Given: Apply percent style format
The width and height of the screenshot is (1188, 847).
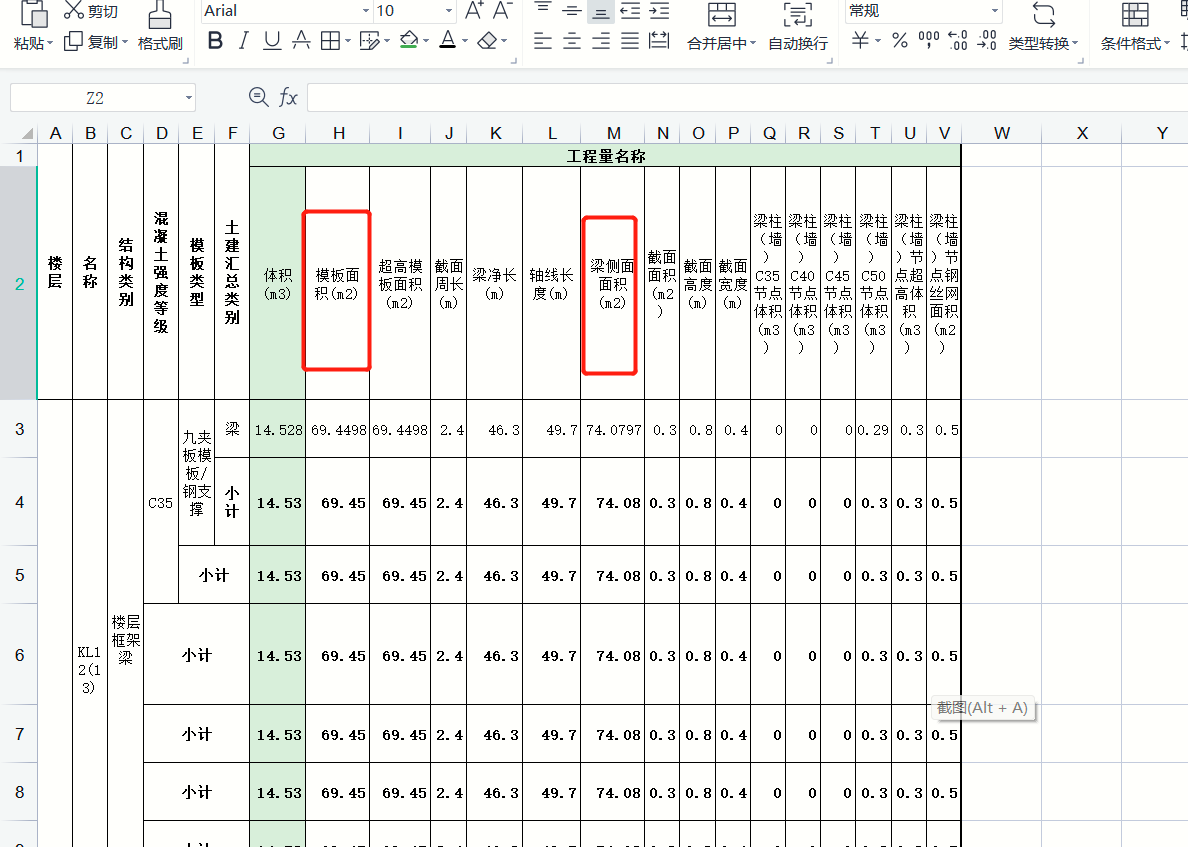Looking at the screenshot, I should click(900, 41).
